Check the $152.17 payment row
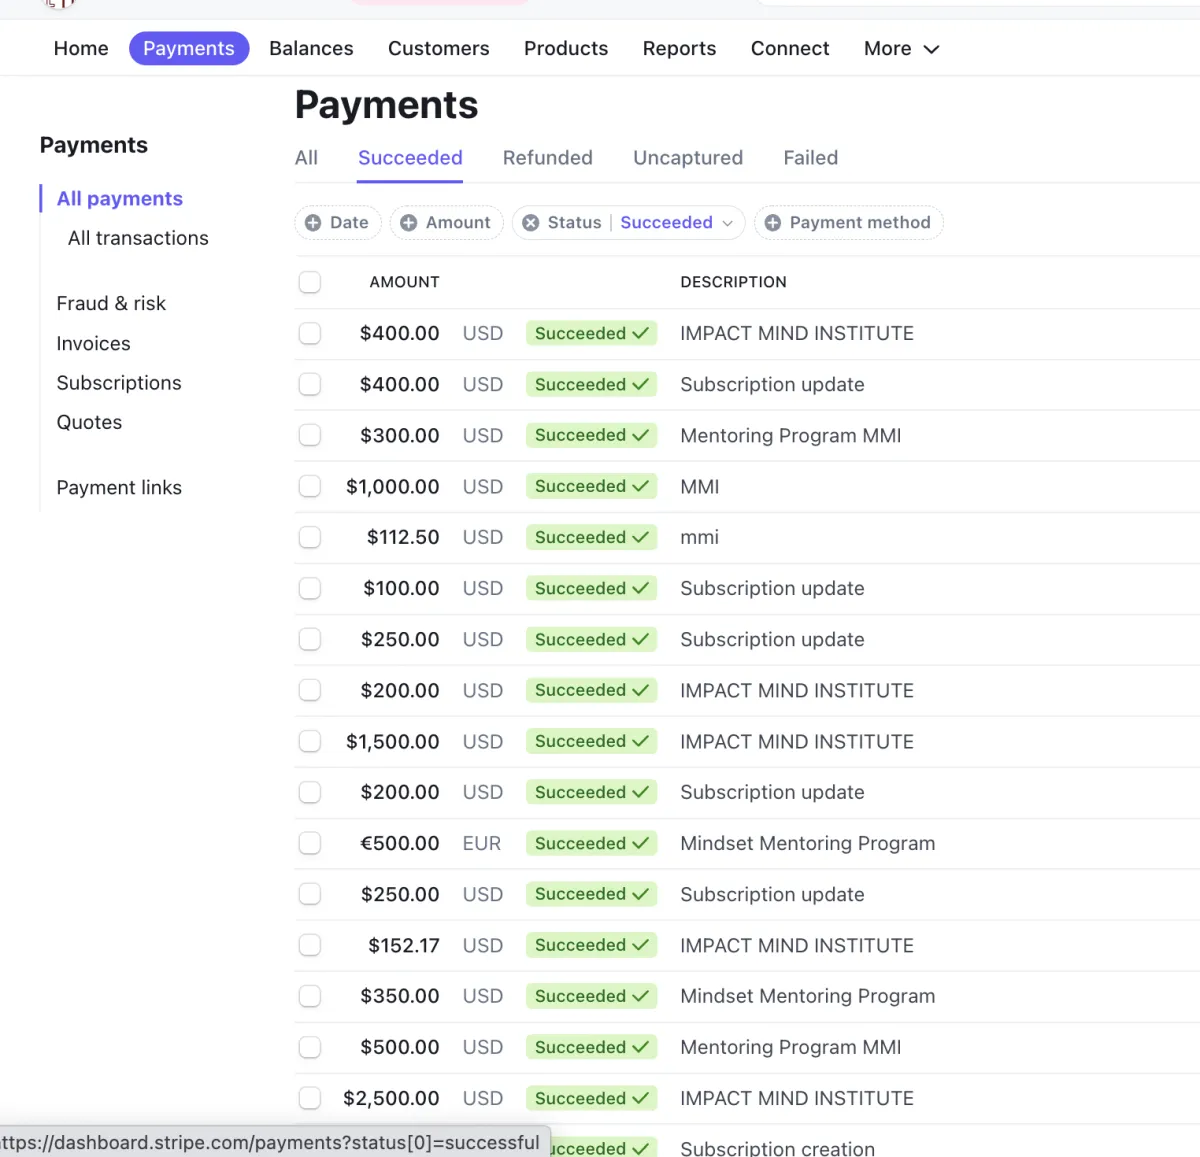Viewport: 1200px width, 1157px height. click(x=310, y=945)
